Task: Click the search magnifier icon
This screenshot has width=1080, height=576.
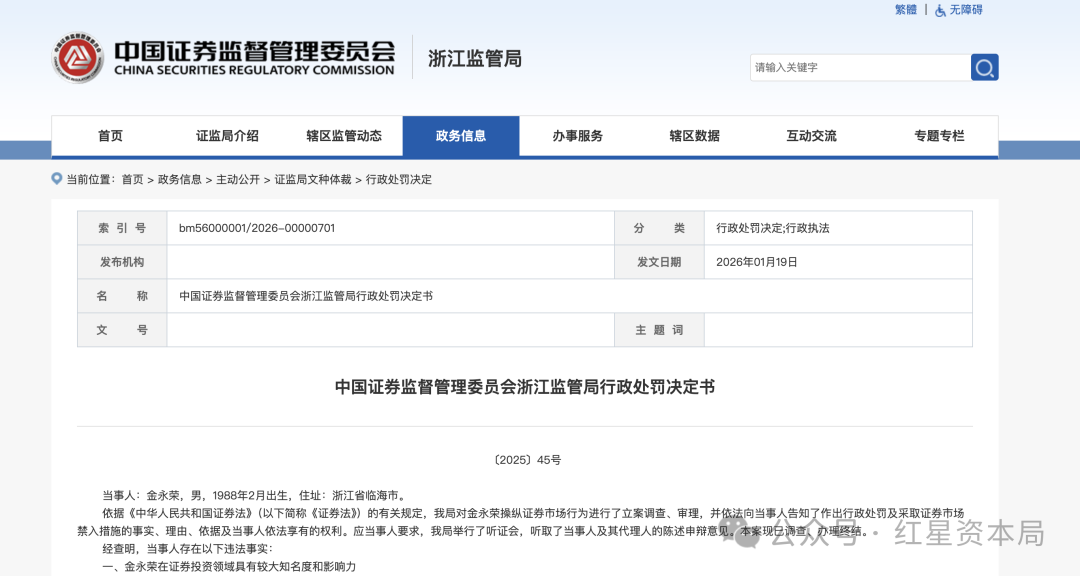Action: click(984, 67)
